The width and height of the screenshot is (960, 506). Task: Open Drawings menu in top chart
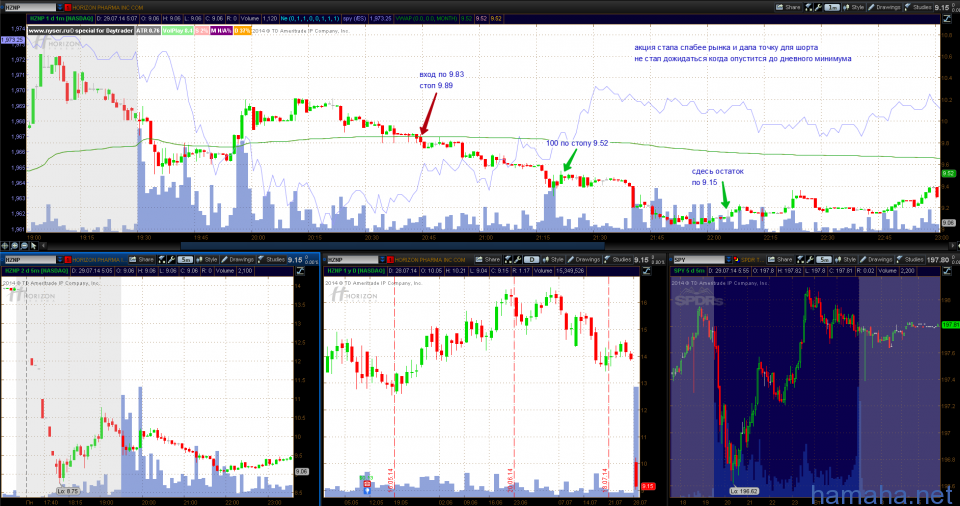click(884, 7)
